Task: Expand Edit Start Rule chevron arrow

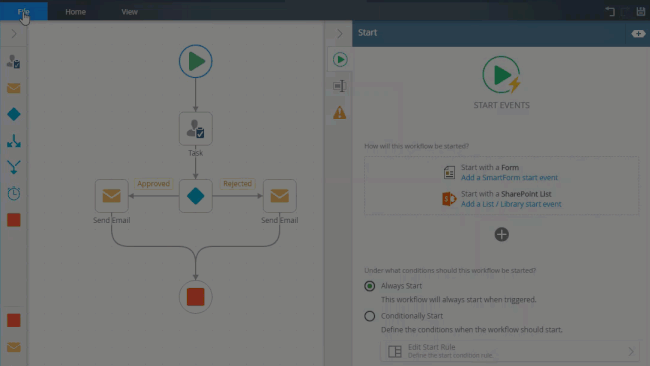Action: click(x=631, y=351)
